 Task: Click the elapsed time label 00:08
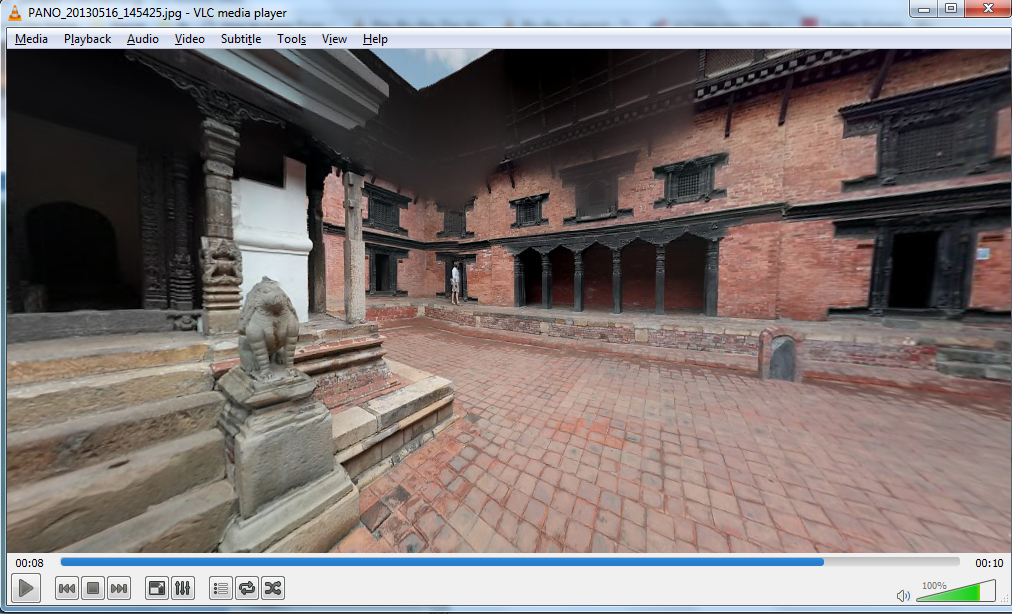(x=30, y=563)
